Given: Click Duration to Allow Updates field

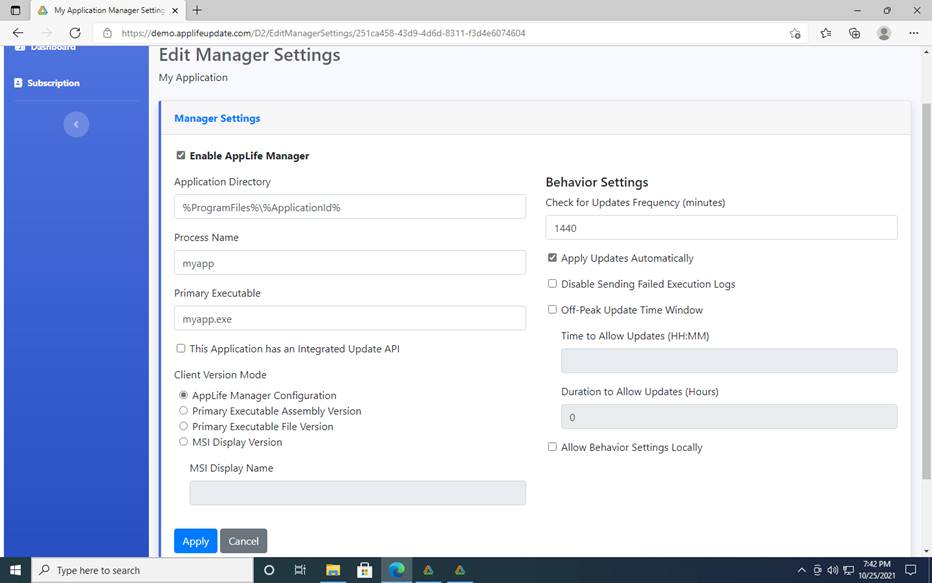Looking at the screenshot, I should click(729, 417).
